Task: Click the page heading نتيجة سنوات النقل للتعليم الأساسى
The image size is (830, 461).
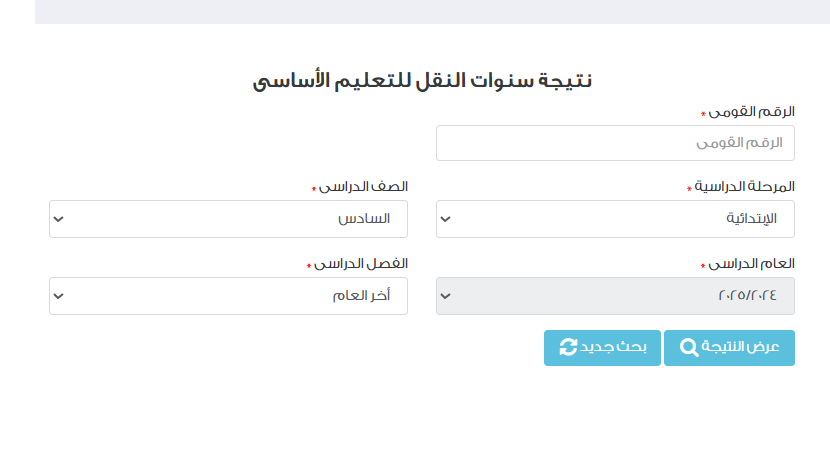Action: [x=422, y=80]
